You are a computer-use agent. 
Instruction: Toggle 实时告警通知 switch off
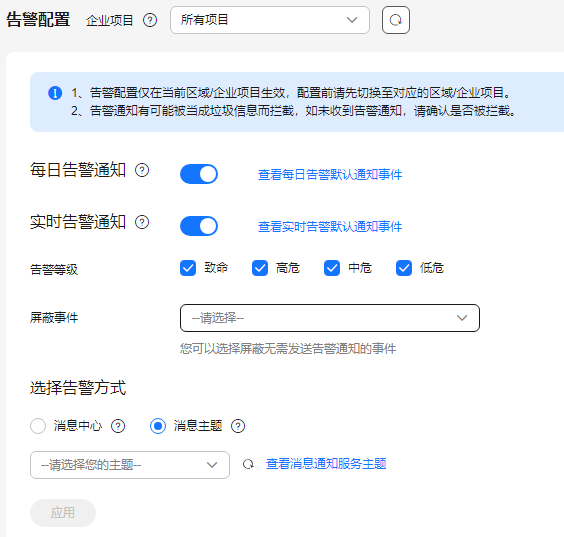coord(199,226)
